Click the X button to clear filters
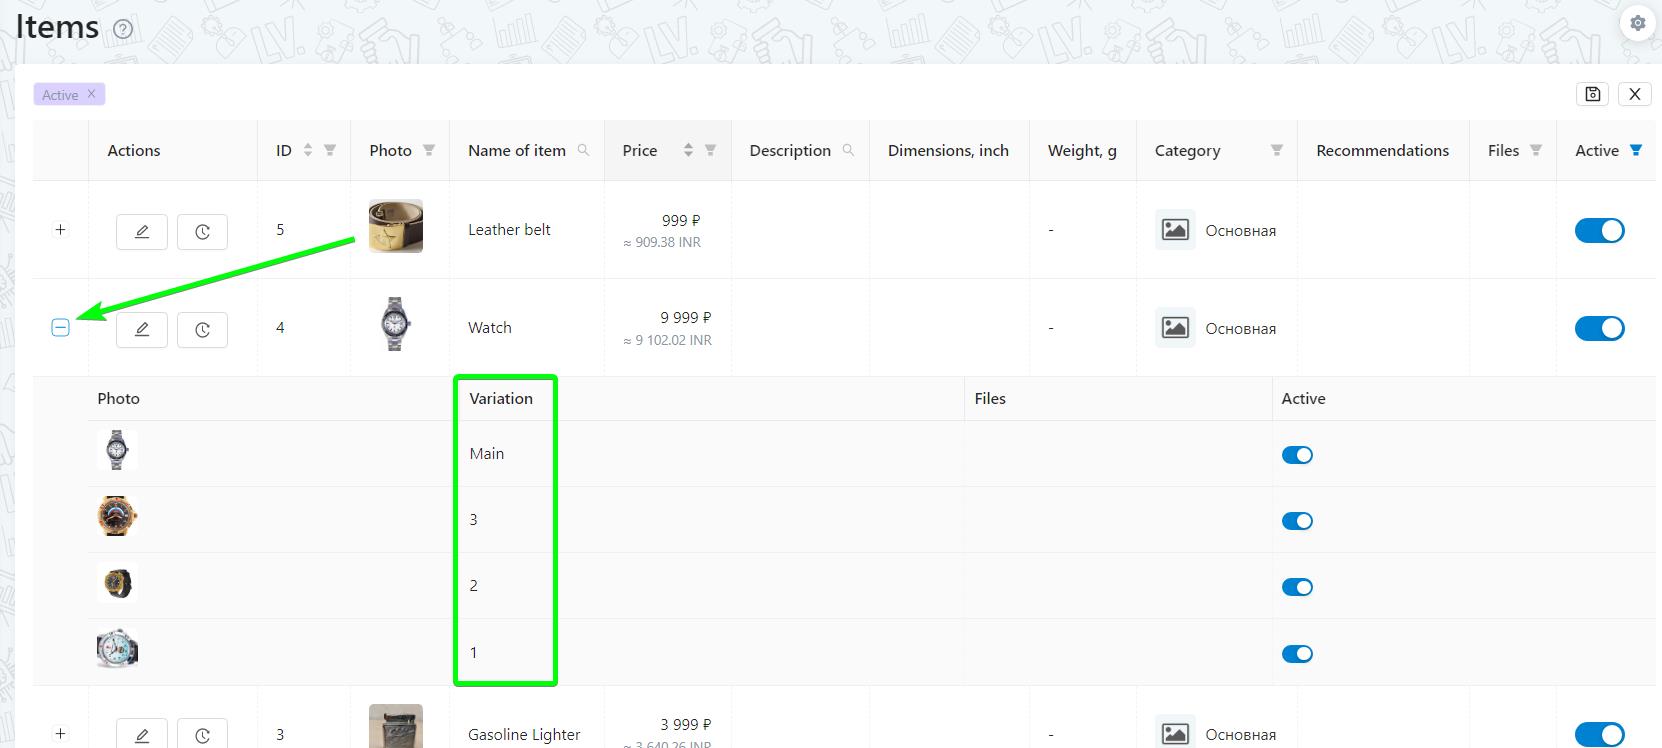1662x748 pixels. click(1635, 94)
